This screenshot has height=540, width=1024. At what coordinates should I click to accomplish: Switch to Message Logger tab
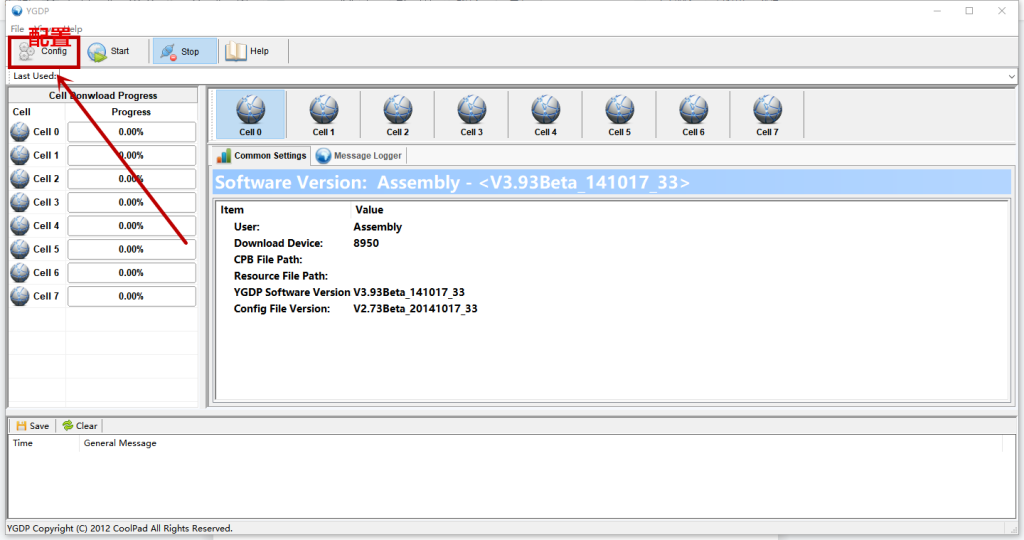(x=359, y=156)
